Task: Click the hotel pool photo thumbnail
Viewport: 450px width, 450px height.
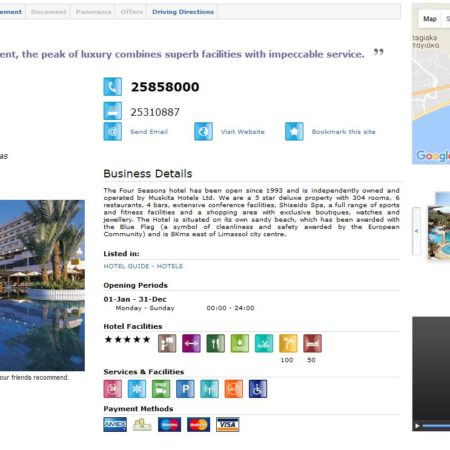Action: (x=439, y=233)
